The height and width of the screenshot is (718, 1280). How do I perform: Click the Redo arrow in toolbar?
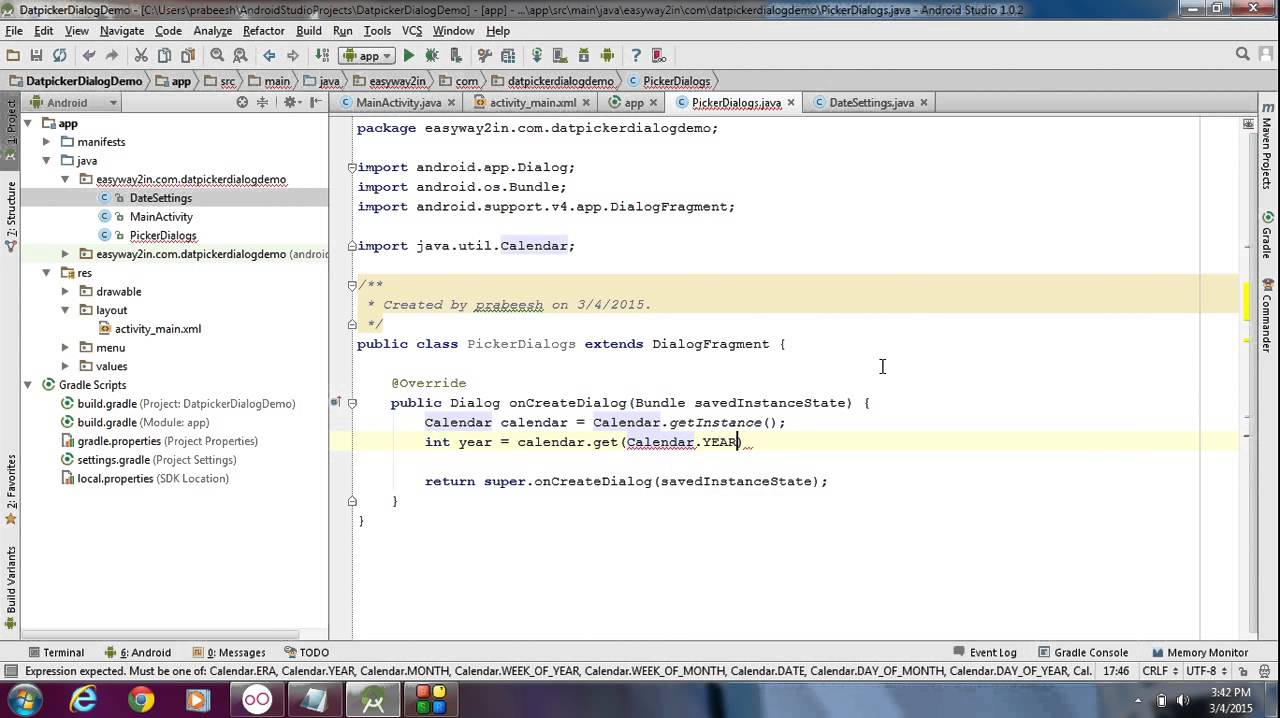point(111,56)
